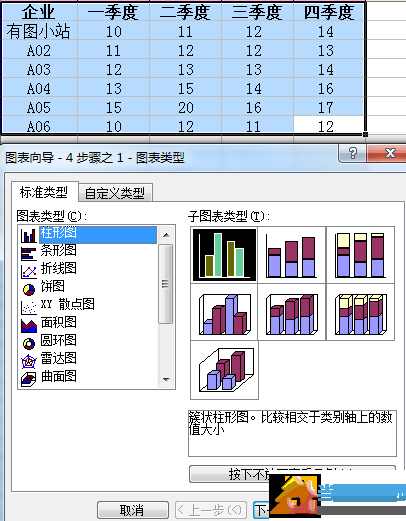This screenshot has height=521, width=406.
Task: Choose the 100% stacked column sub-chart
Action: click(360, 255)
